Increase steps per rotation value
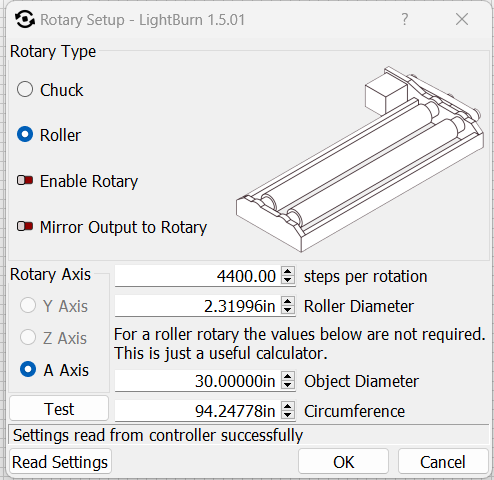494x480 pixels. (x=288, y=271)
